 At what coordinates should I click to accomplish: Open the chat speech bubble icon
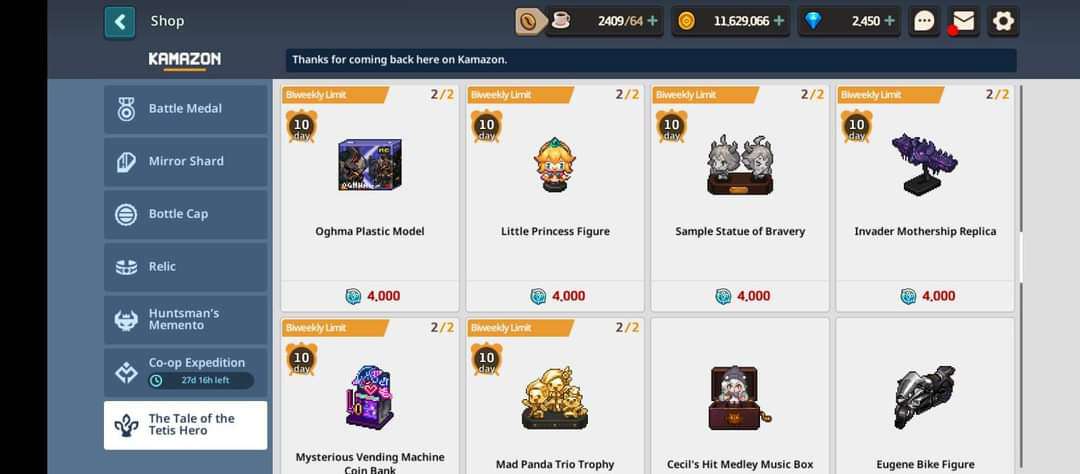pyautogui.click(x=924, y=21)
